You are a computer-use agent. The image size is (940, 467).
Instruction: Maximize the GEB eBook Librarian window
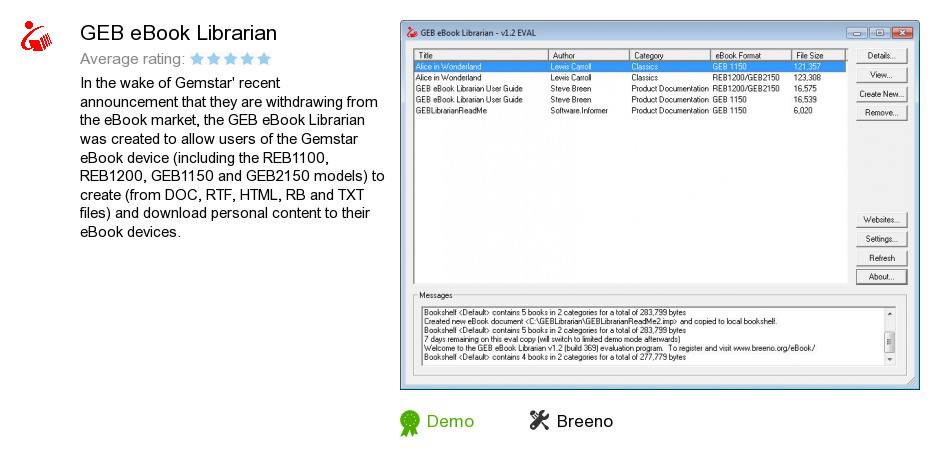tap(878, 33)
